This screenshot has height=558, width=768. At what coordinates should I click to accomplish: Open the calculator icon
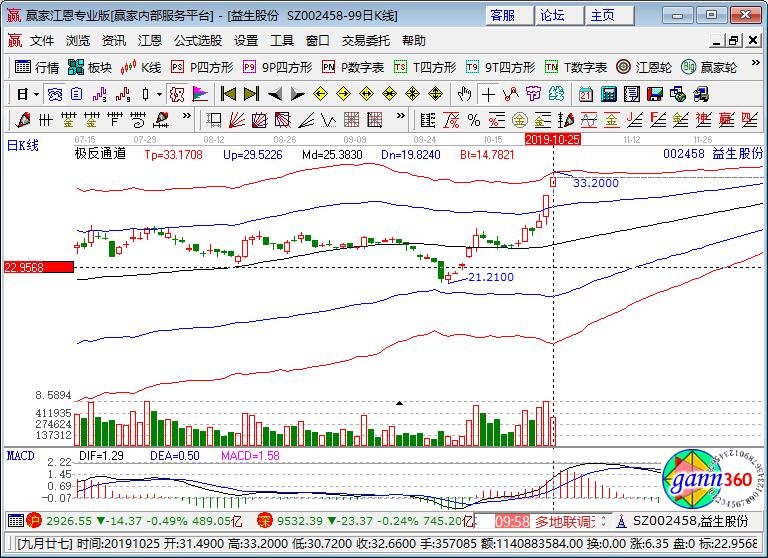click(608, 94)
